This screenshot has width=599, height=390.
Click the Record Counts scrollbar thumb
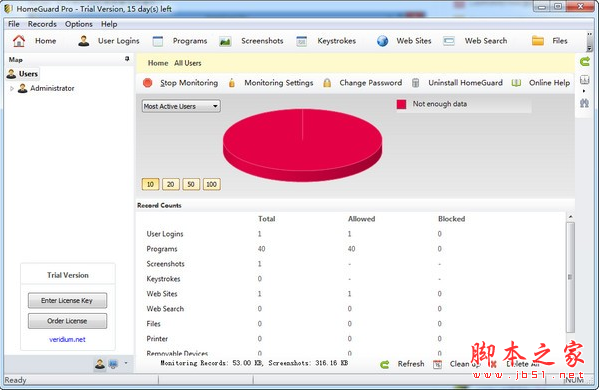pyautogui.click(x=570, y=278)
